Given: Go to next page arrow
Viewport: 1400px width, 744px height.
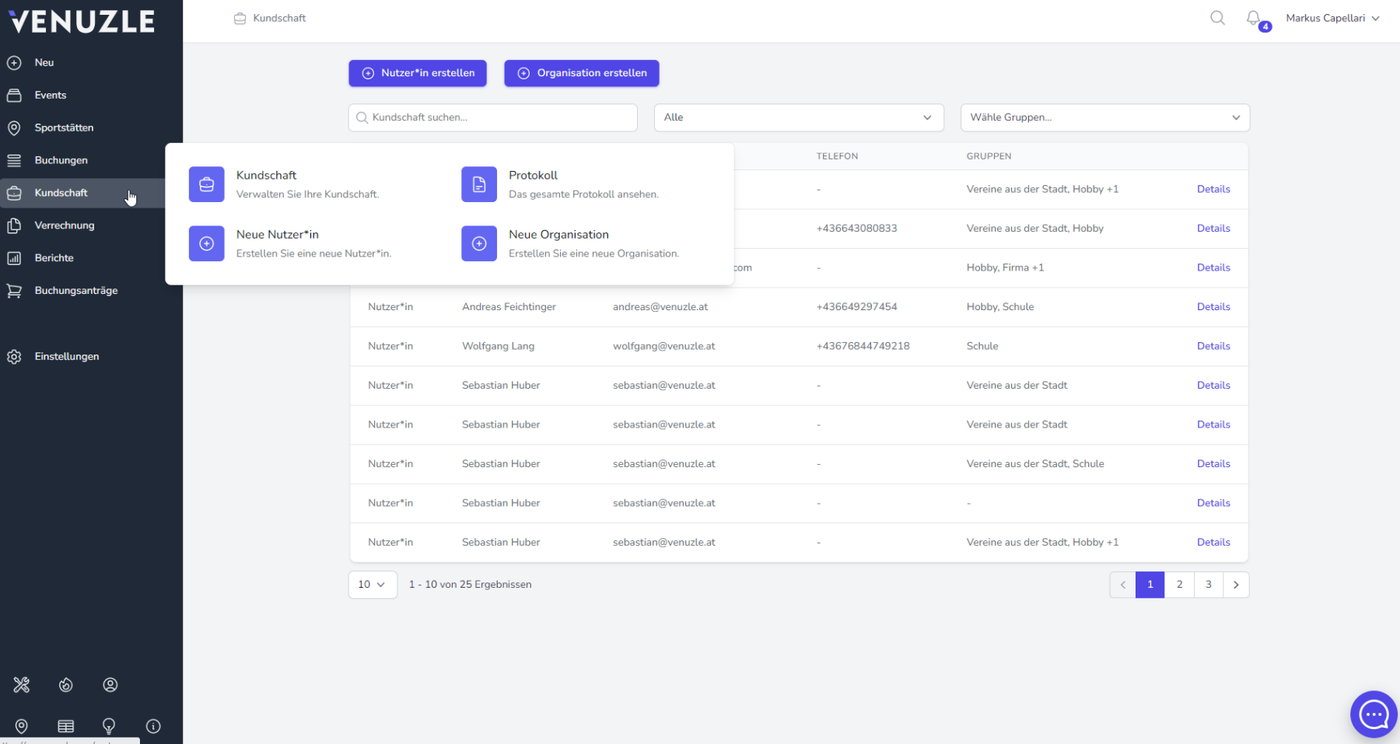Looking at the screenshot, I should tap(1236, 584).
